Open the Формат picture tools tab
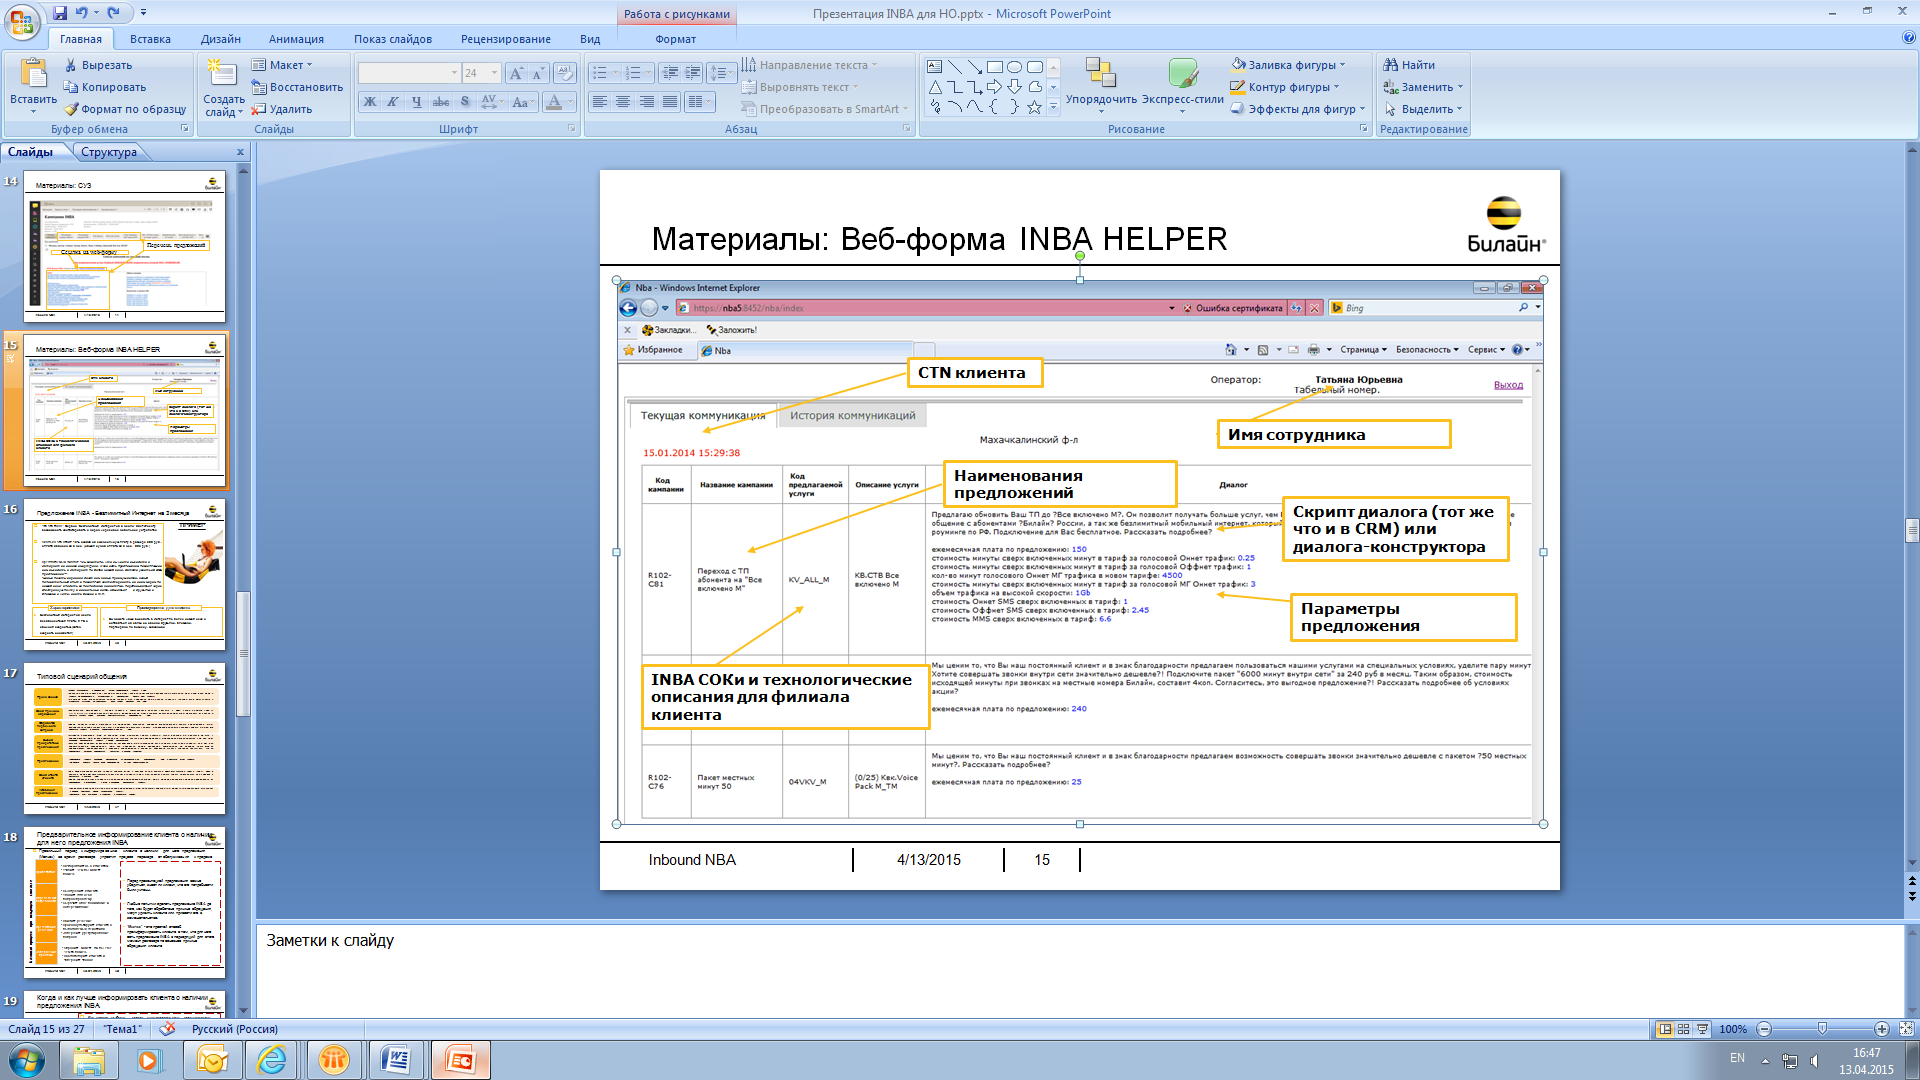 click(x=676, y=39)
